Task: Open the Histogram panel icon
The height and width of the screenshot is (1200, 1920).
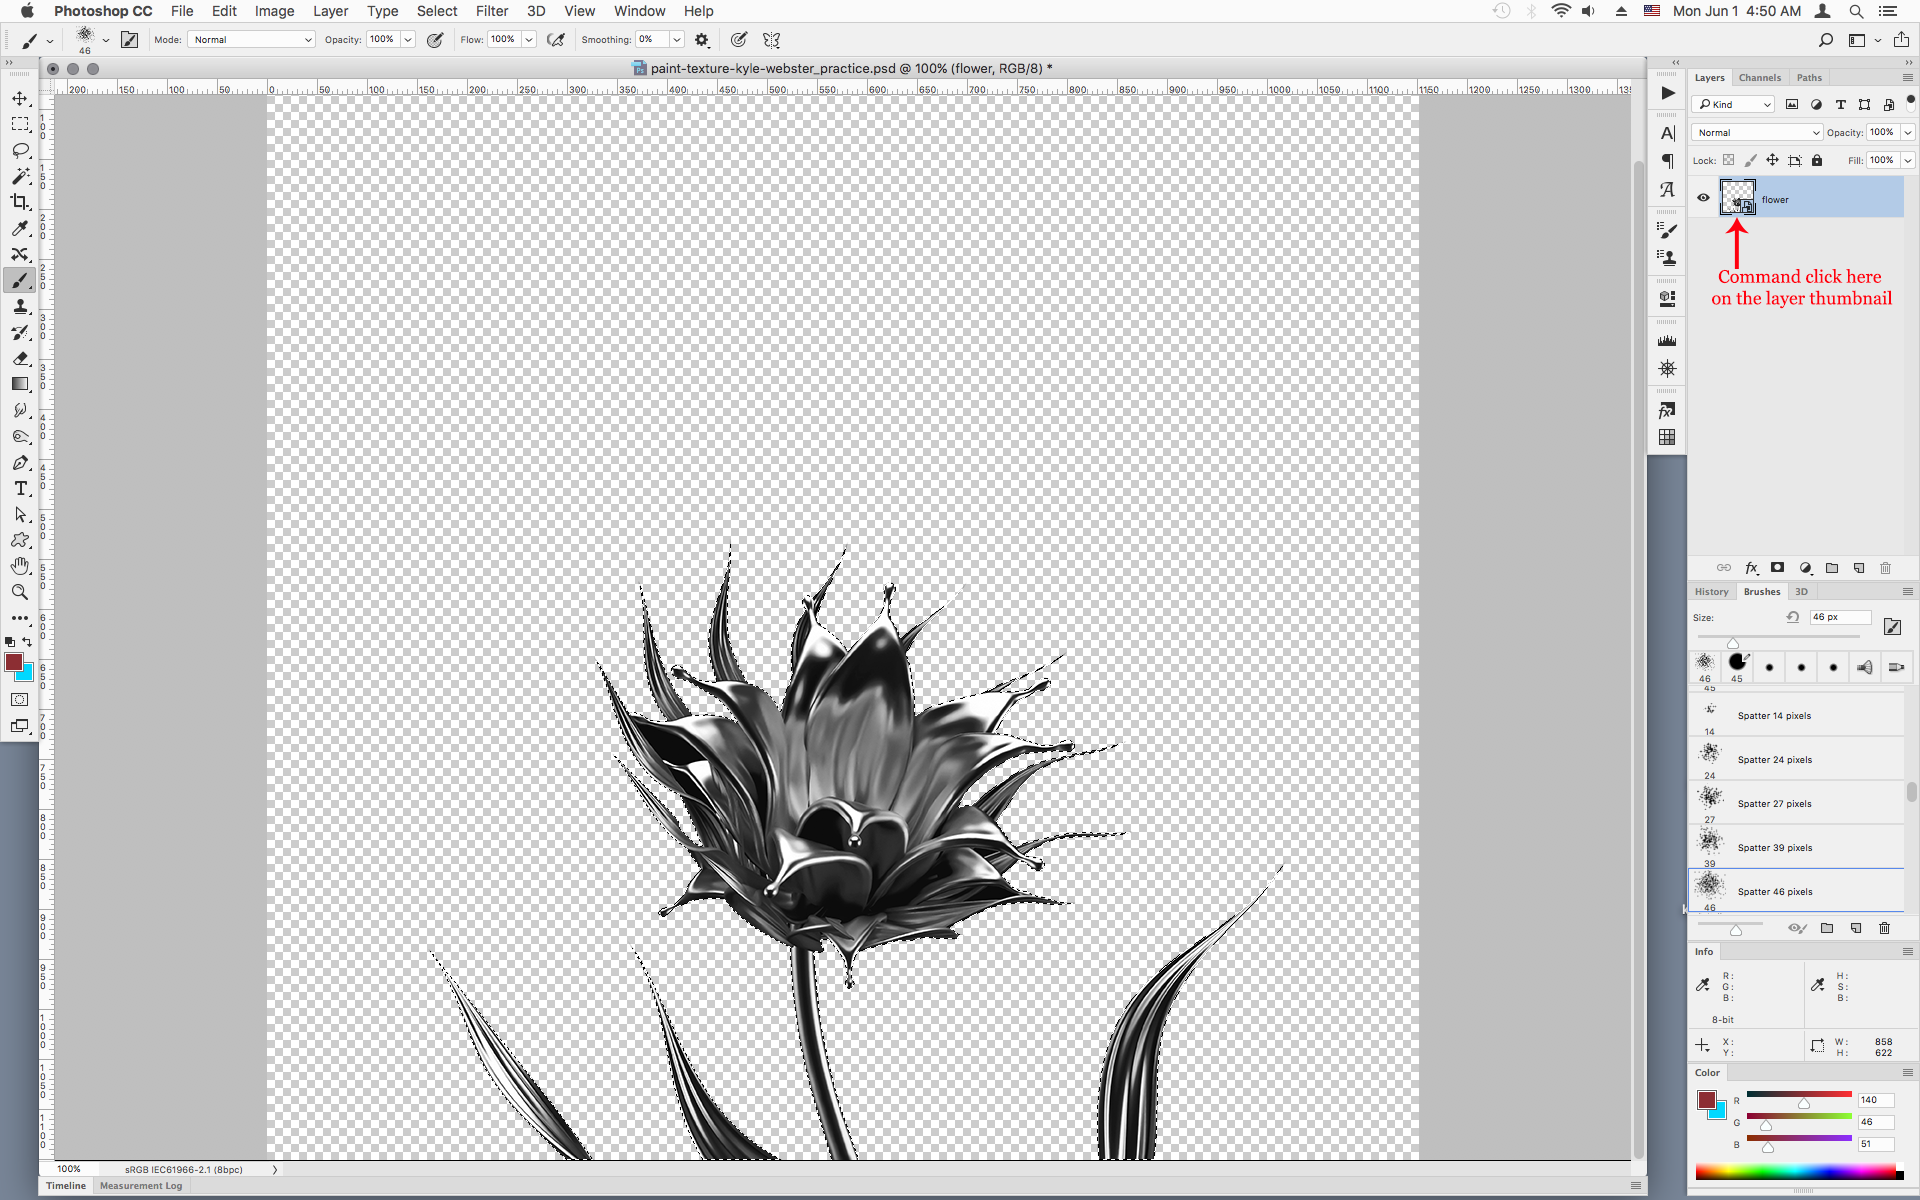Action: click(1667, 338)
